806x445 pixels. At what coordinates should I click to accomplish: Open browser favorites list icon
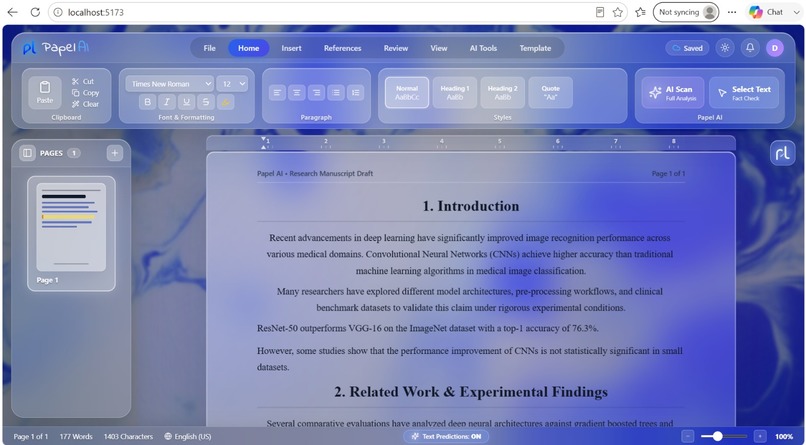640,12
